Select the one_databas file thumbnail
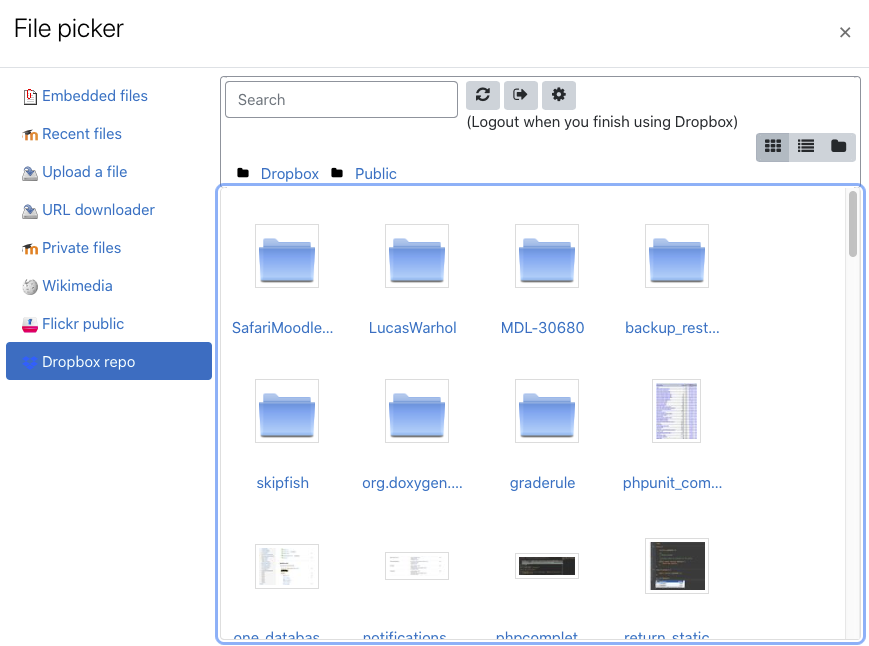 tap(287, 566)
